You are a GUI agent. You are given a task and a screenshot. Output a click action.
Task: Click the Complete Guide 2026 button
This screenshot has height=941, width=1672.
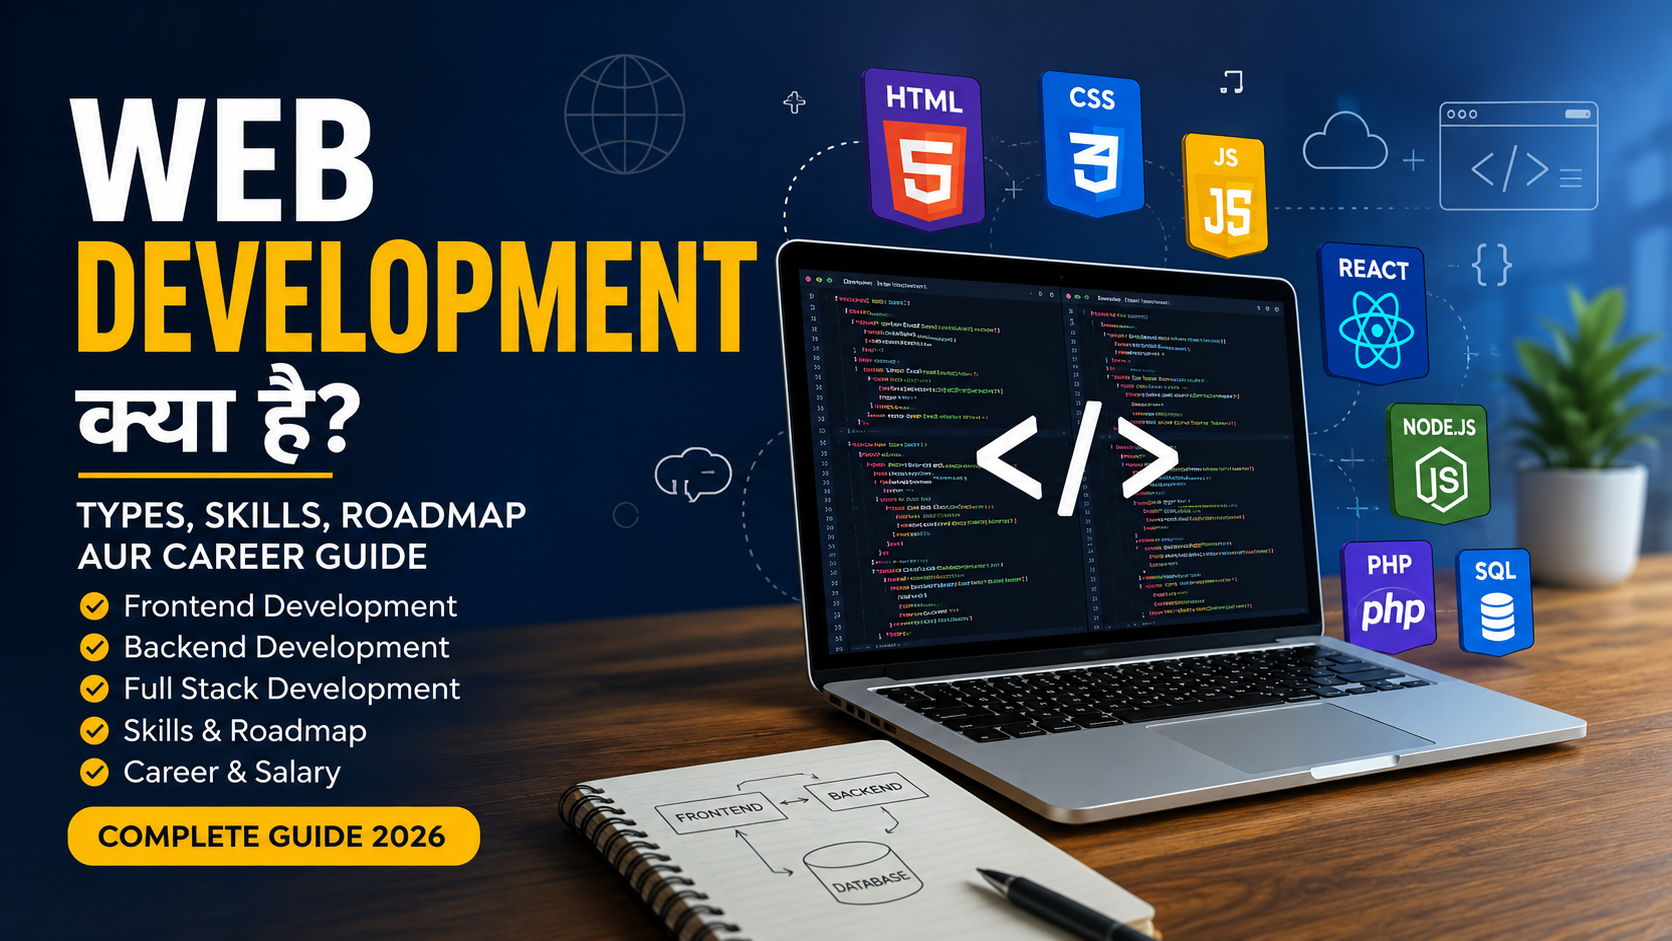(x=273, y=836)
